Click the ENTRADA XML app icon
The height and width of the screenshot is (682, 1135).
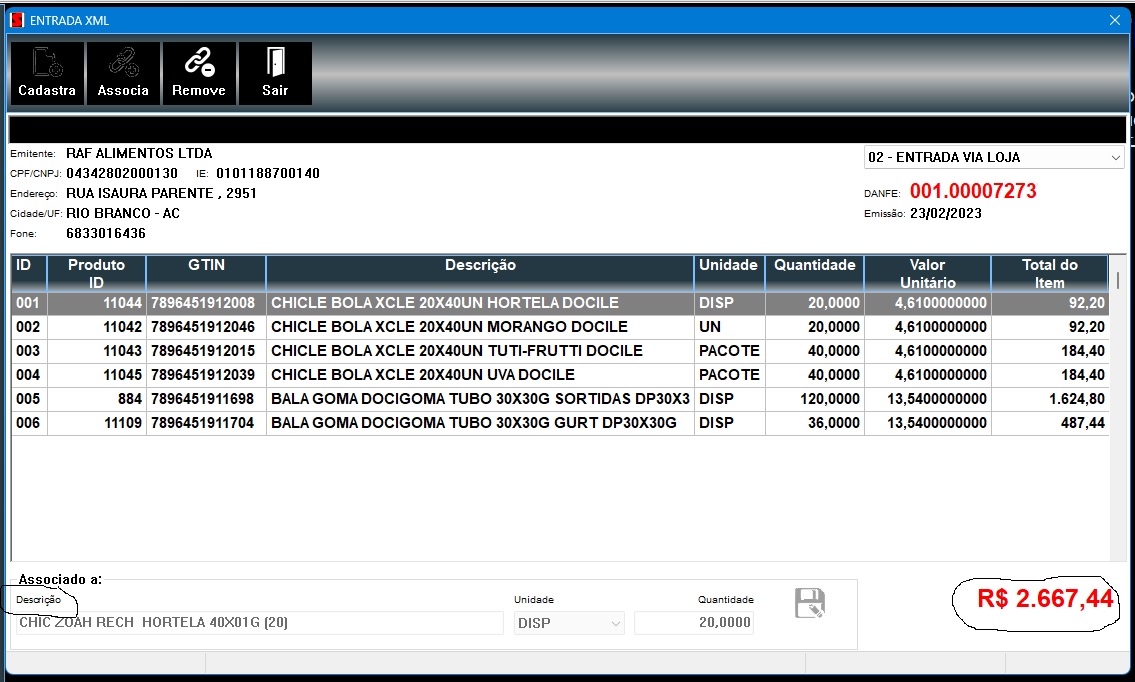pyautogui.click(x=17, y=20)
